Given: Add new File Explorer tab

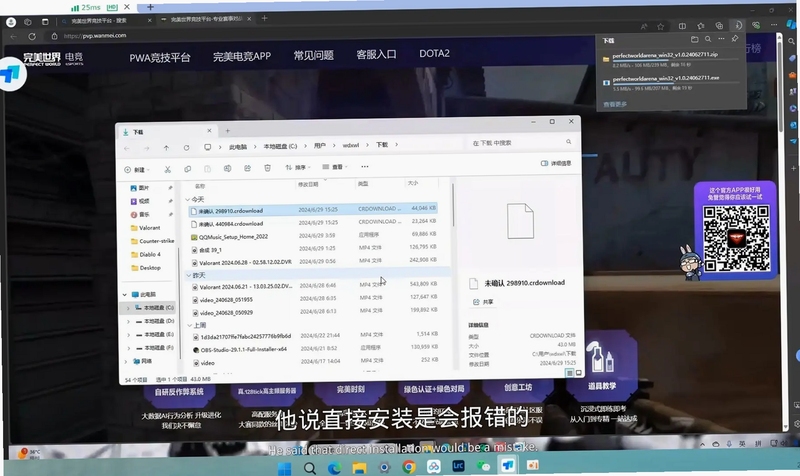Looking at the screenshot, I should [x=228, y=131].
